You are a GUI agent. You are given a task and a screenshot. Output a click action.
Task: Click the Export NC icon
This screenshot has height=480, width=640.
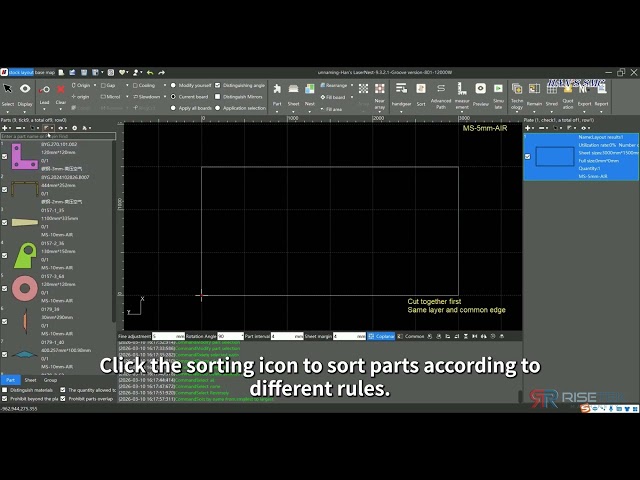[584, 89]
